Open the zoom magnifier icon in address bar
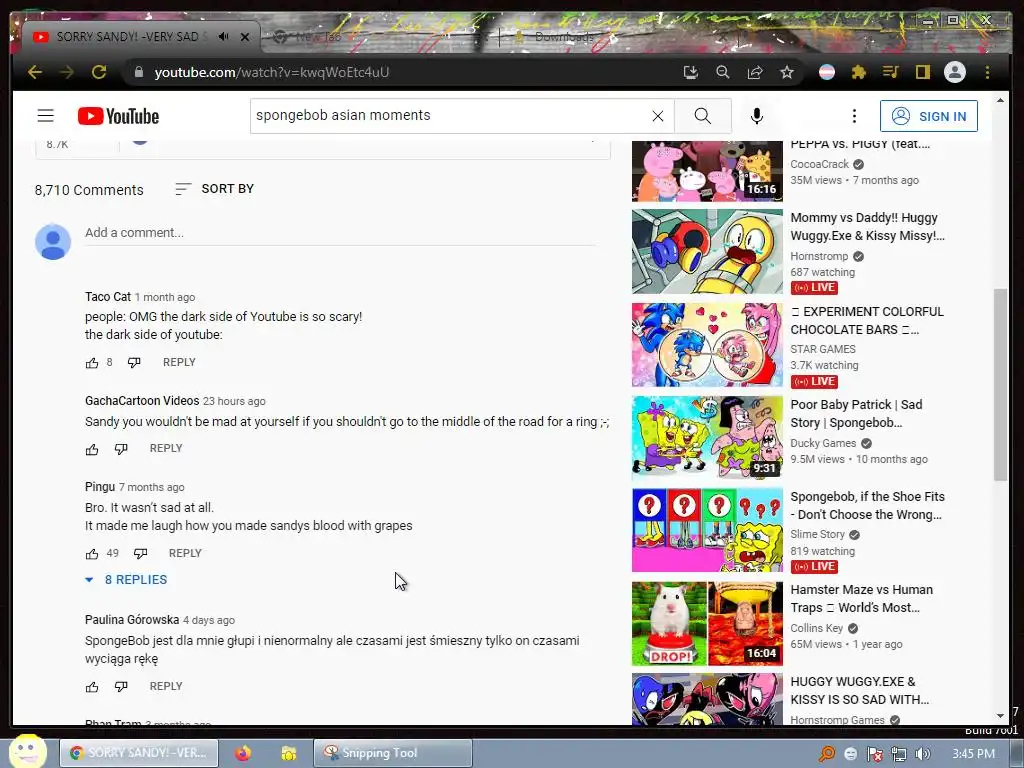Image resolution: width=1024 pixels, height=768 pixels. 722,72
